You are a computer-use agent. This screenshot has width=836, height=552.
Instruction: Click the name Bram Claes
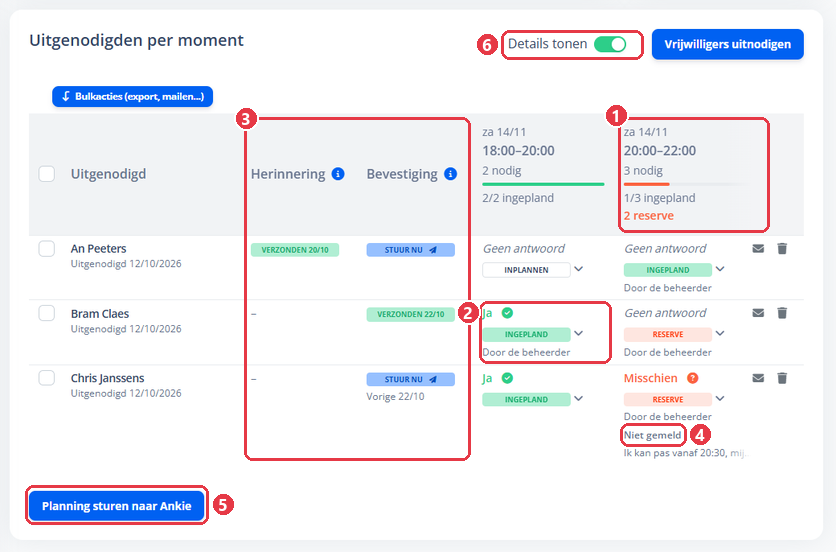pyautogui.click(x=100, y=314)
